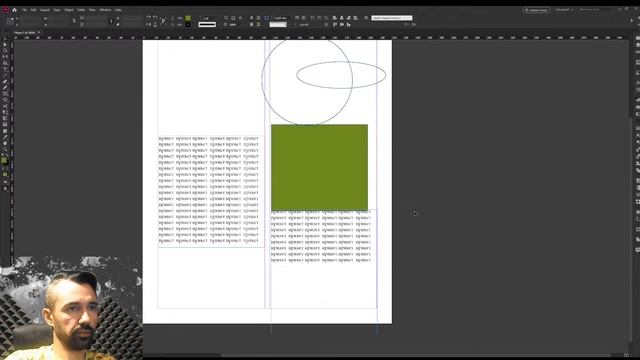The image size is (640, 360).
Task: Open the object style dropdown field
Action: click(x=392, y=18)
